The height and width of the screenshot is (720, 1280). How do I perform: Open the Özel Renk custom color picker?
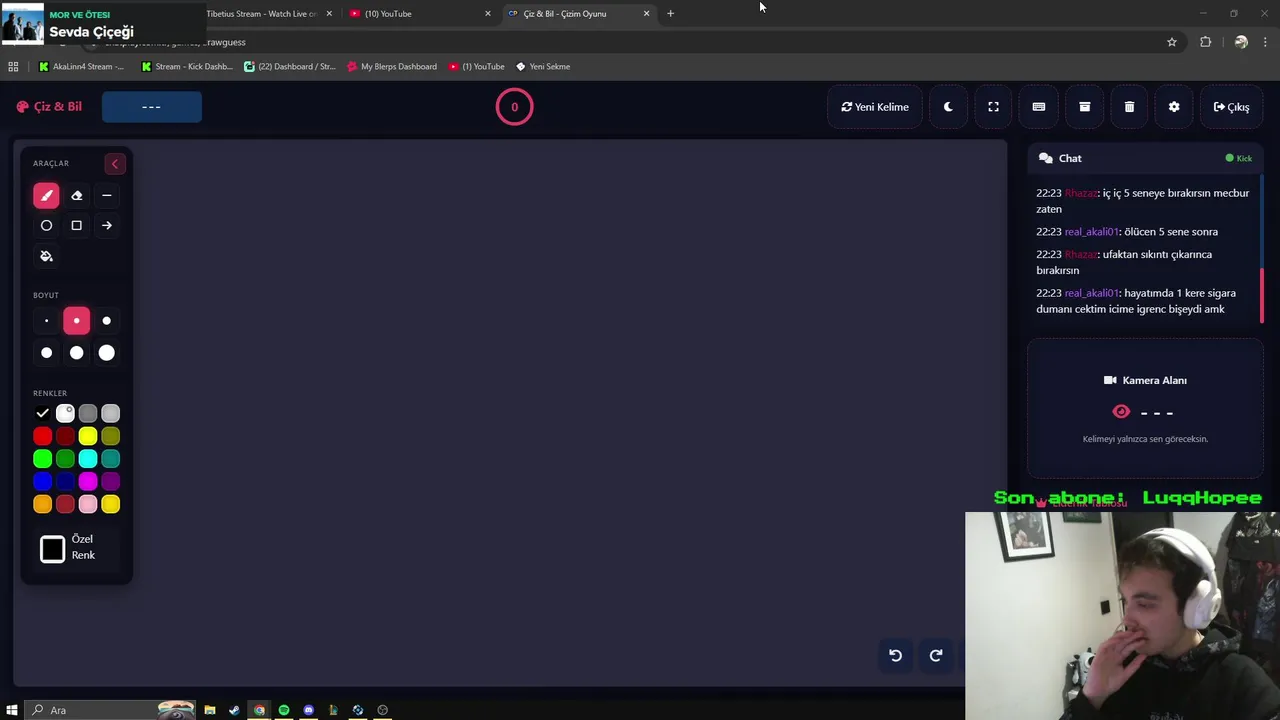click(52, 549)
